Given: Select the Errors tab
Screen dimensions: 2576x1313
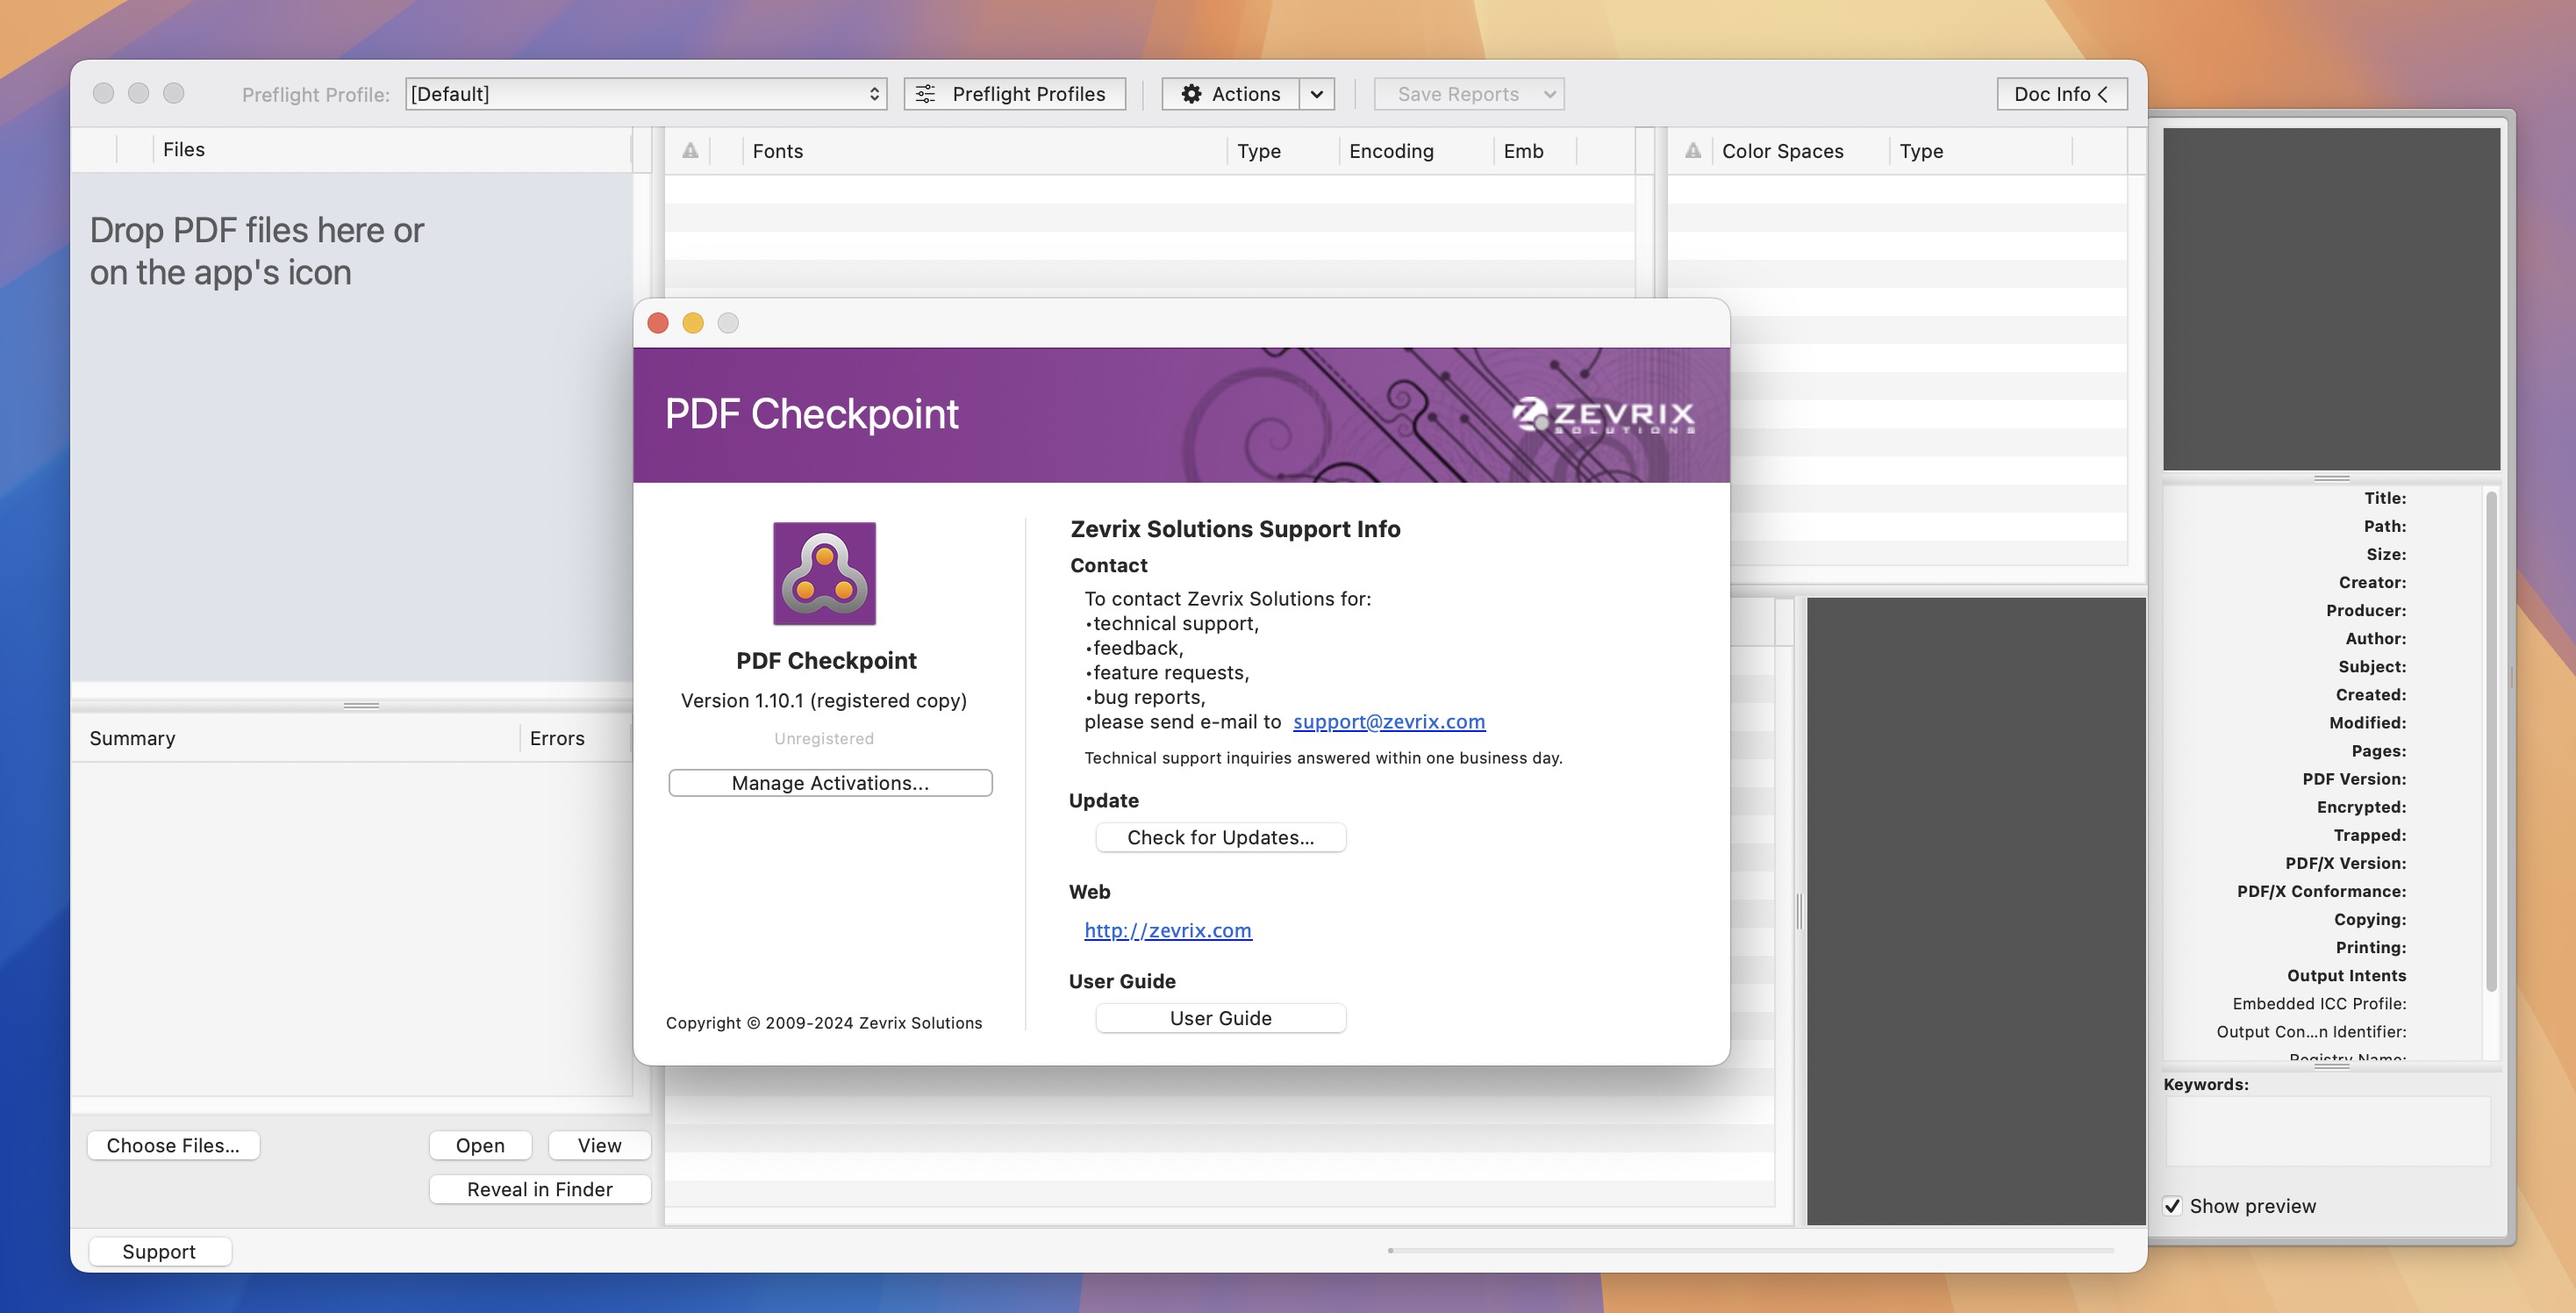Looking at the screenshot, I should [x=555, y=737].
